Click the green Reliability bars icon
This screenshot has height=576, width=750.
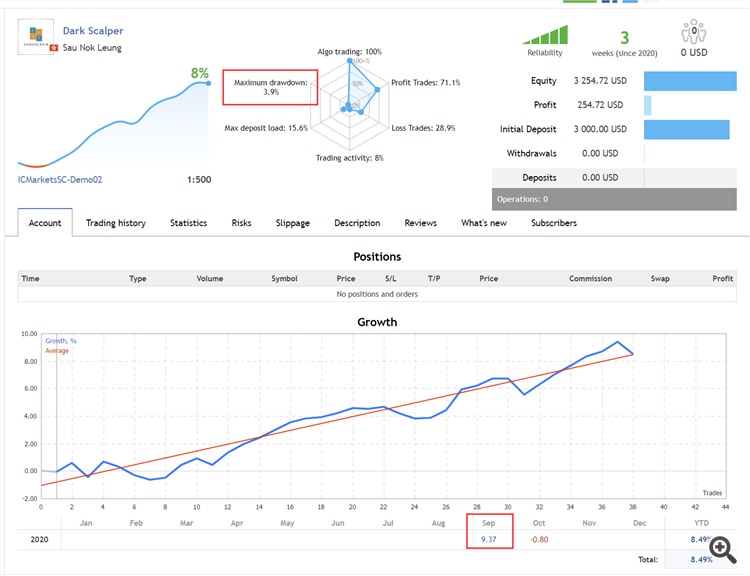(x=545, y=35)
